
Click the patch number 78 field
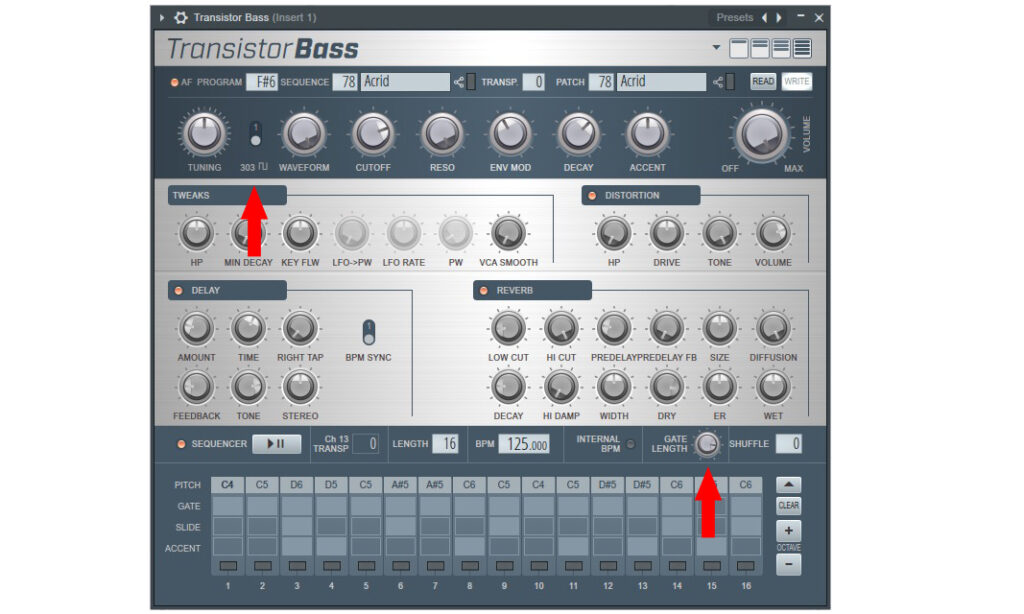click(601, 82)
